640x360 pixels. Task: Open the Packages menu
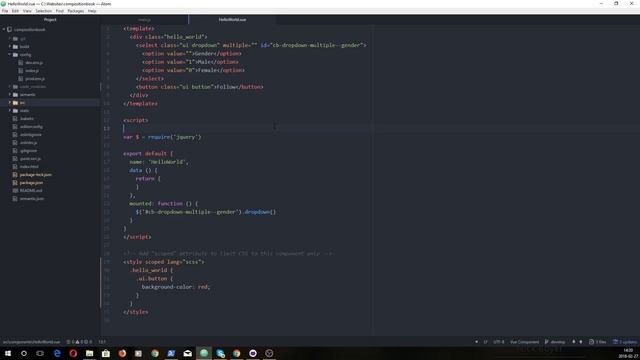tap(76, 11)
